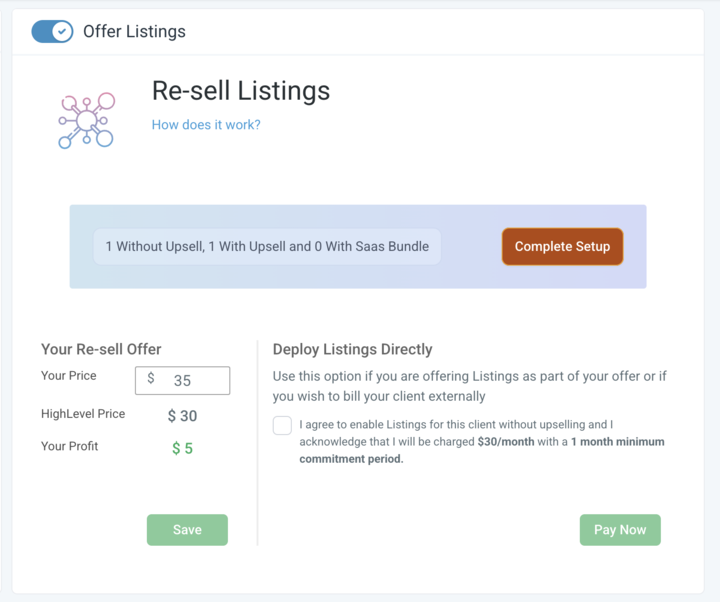
Task: Click the green $5 profit value
Action: coord(182,448)
